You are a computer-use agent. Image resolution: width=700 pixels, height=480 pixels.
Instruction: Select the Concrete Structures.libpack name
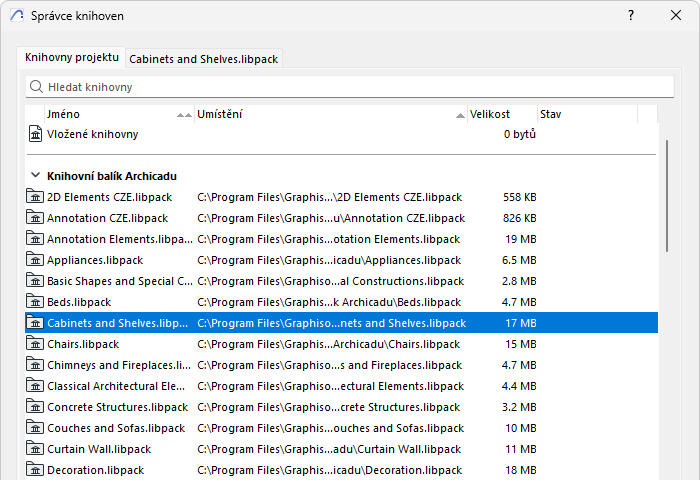point(117,407)
